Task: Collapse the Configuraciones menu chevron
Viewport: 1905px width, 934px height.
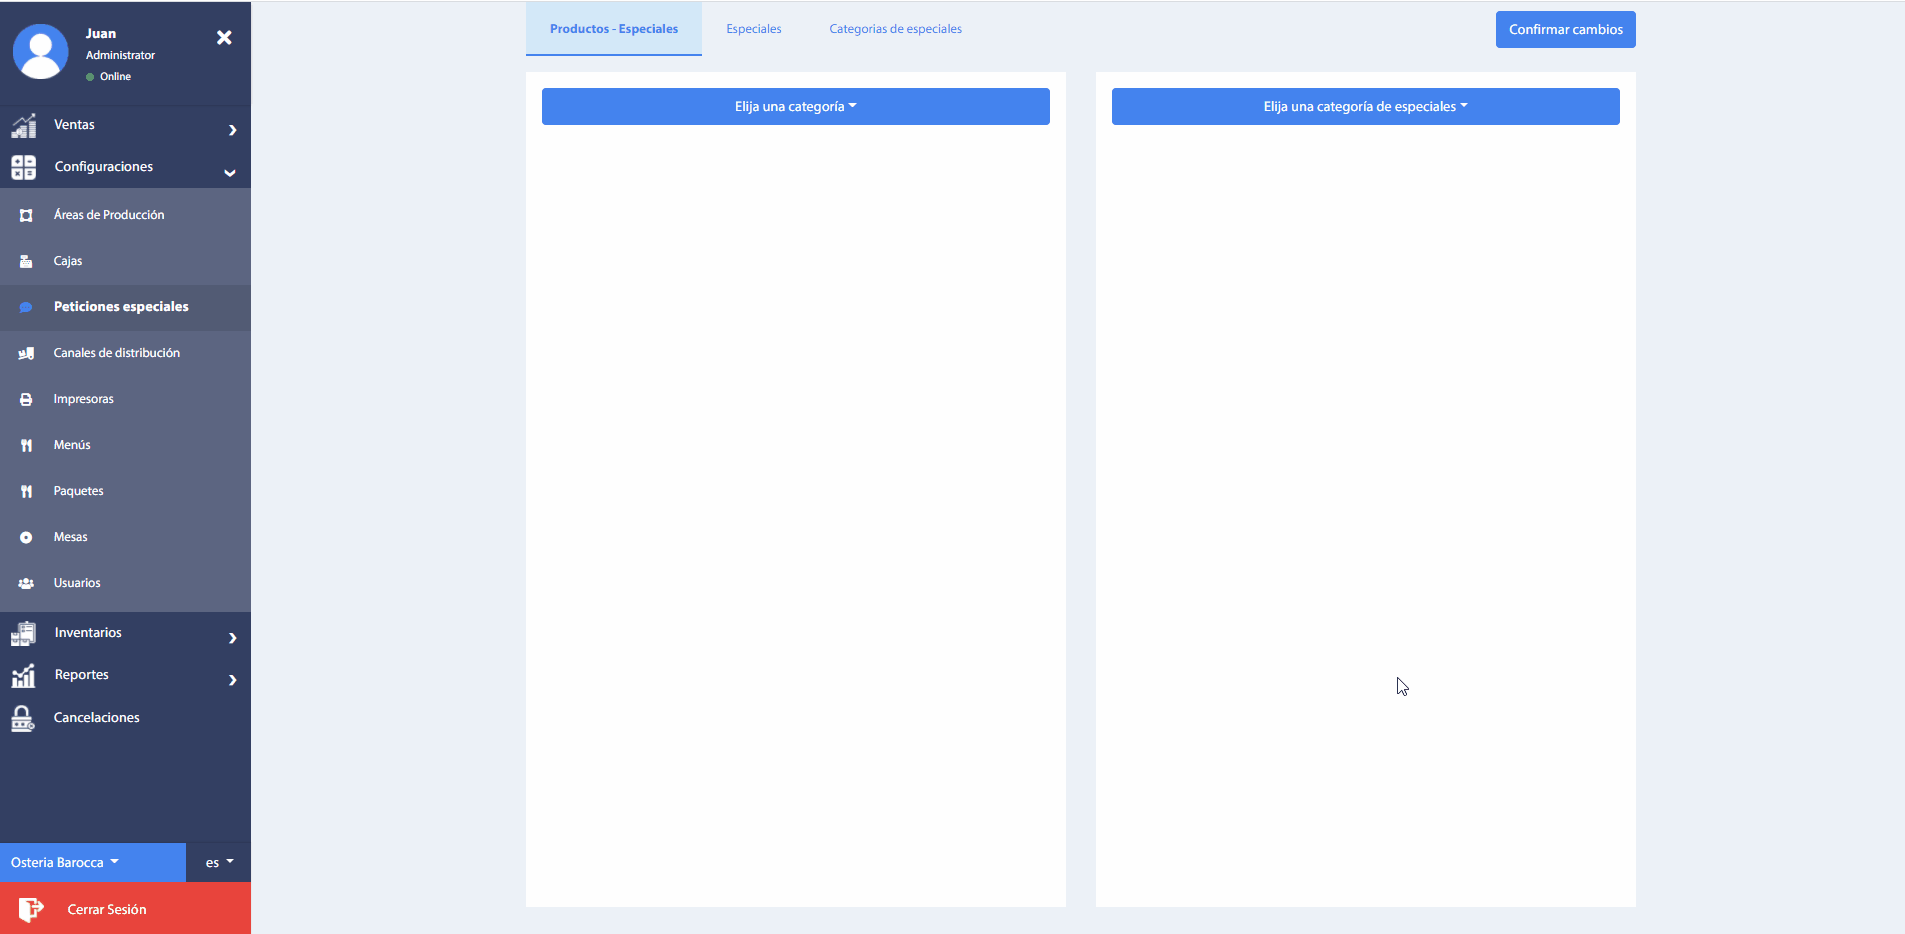Action: coord(230,173)
